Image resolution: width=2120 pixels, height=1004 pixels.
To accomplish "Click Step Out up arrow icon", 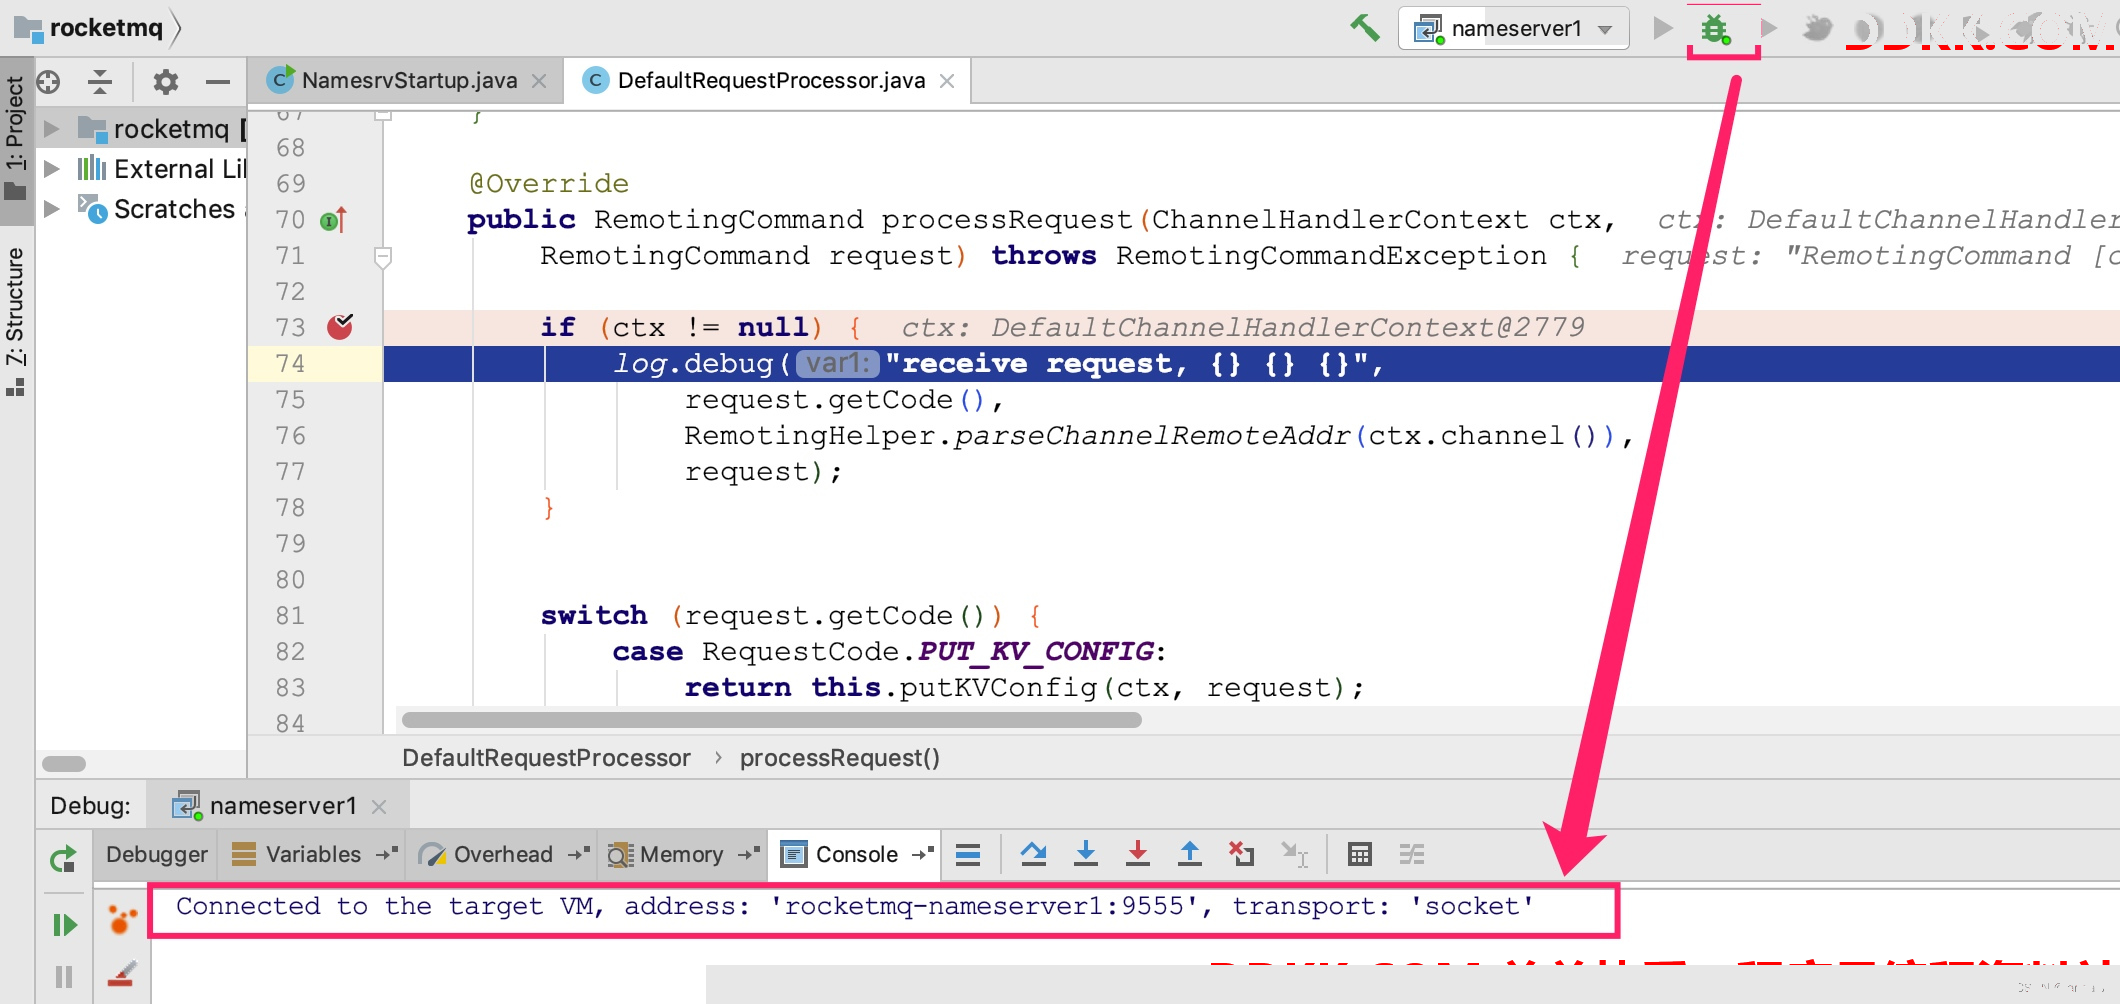I will pyautogui.click(x=1189, y=854).
